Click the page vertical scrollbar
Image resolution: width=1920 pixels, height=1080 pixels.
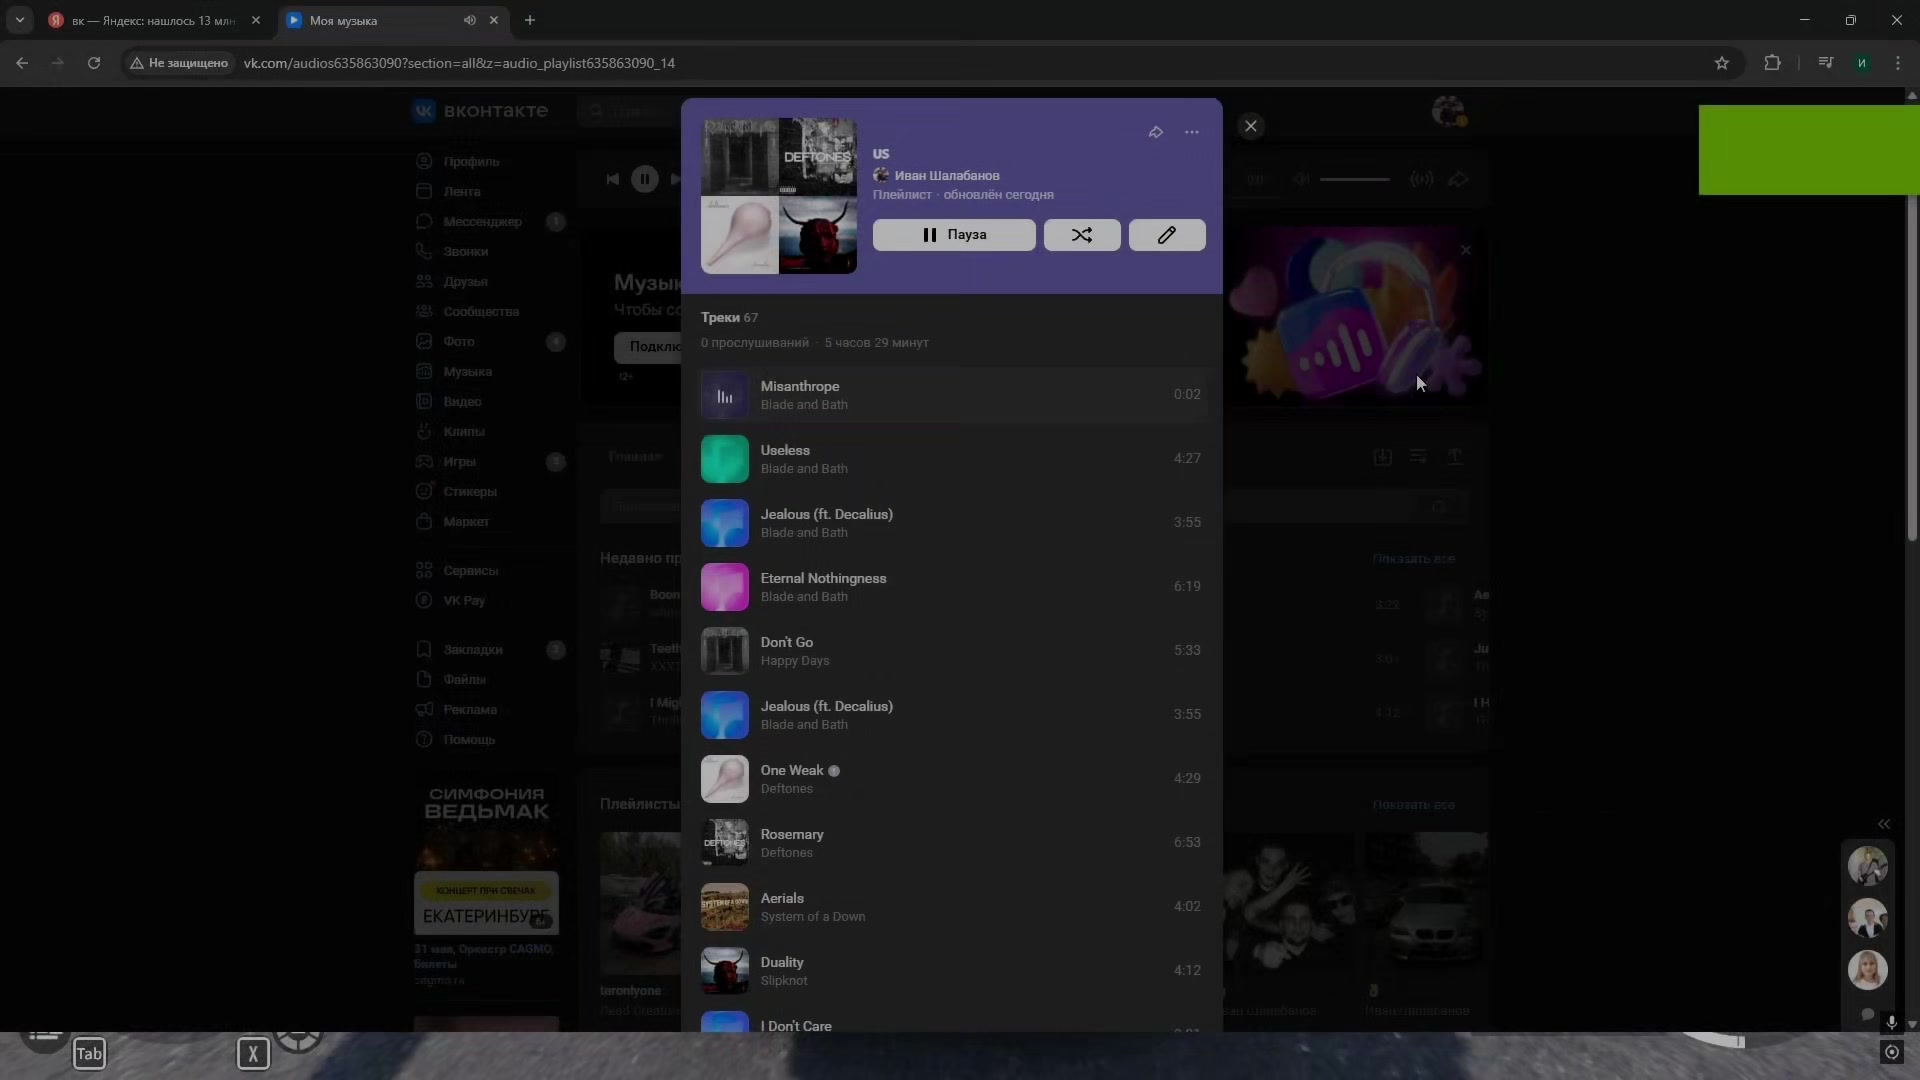point(1912,320)
